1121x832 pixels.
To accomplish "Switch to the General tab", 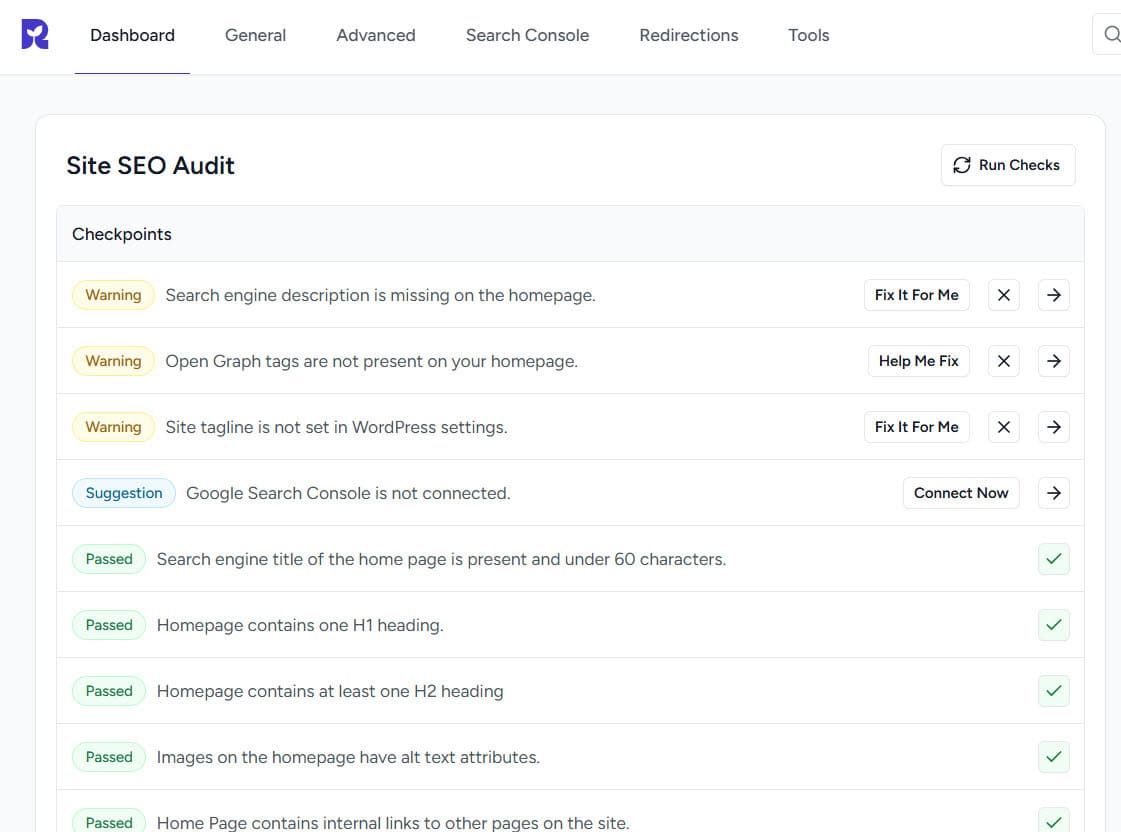I will 255,35.
